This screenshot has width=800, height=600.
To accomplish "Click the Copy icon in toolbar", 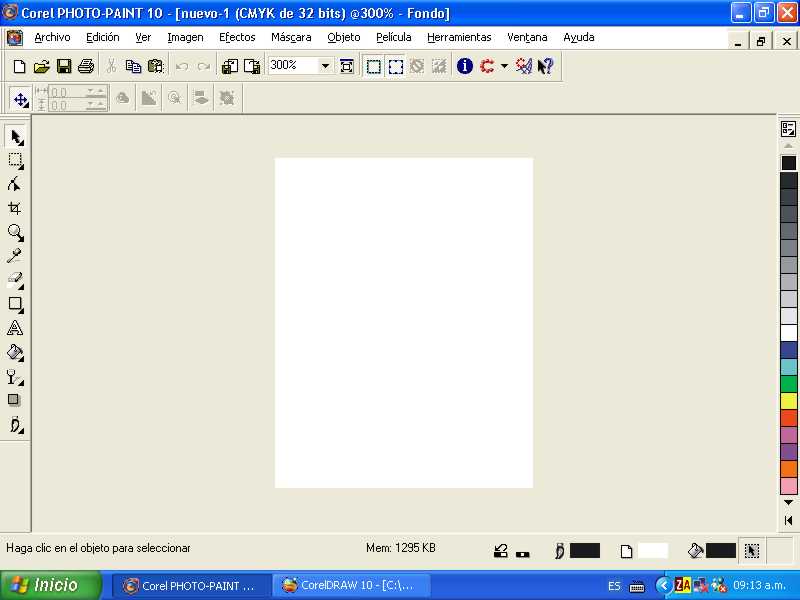I will point(133,66).
